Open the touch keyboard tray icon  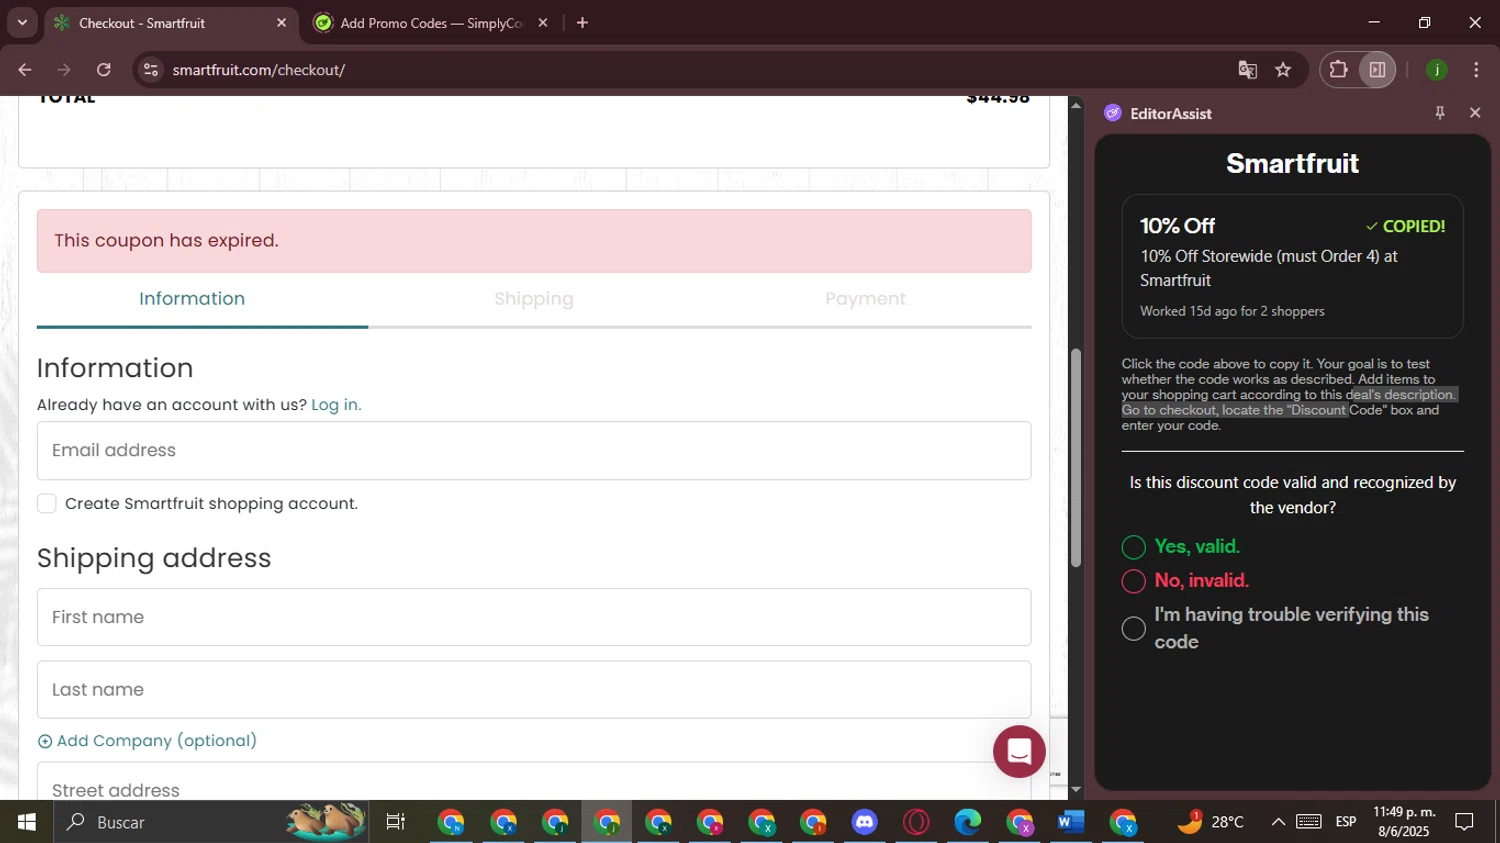pyautogui.click(x=1309, y=822)
